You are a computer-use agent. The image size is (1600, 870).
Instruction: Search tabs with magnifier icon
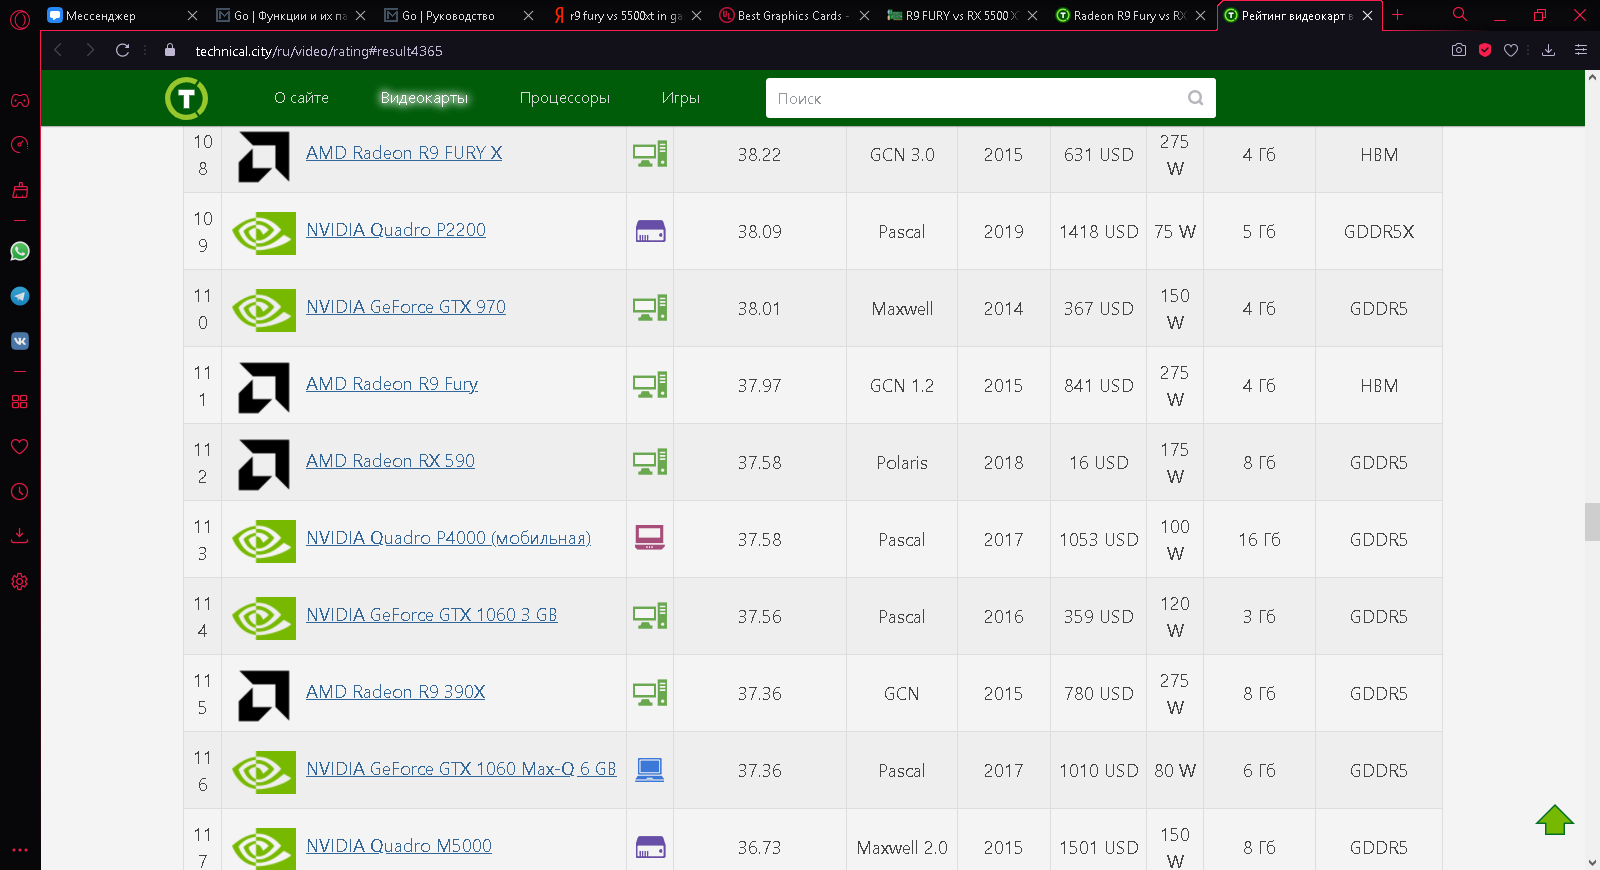pos(1460,15)
